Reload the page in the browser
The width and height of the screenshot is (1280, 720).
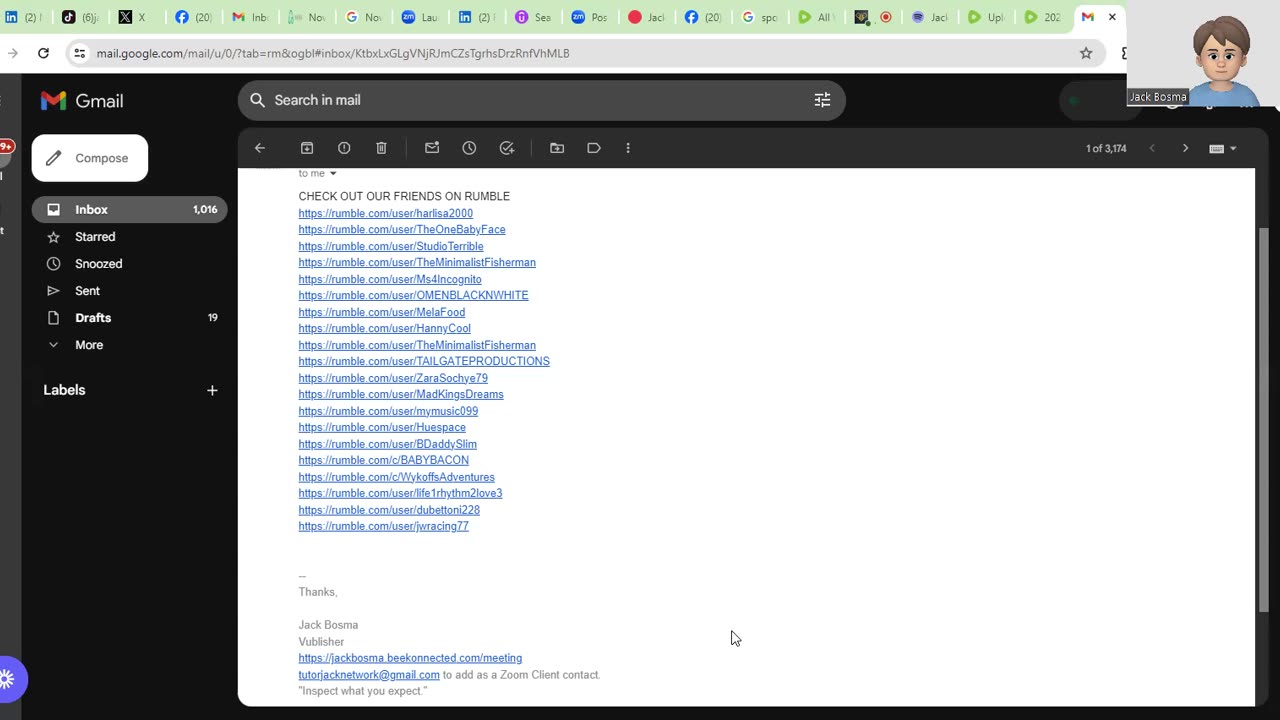(43, 53)
